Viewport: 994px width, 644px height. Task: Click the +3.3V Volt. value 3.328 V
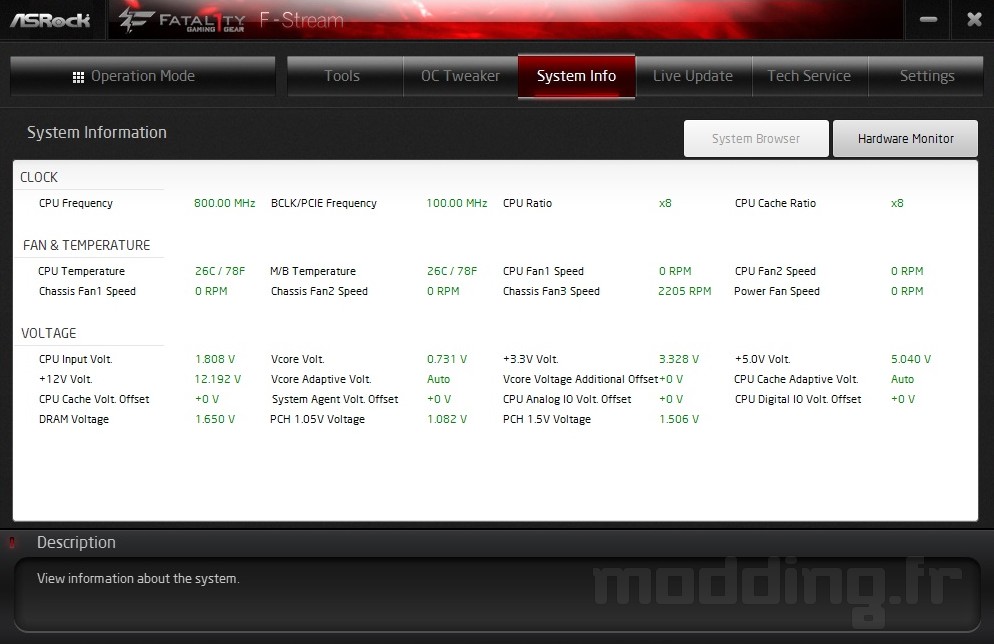coord(679,359)
